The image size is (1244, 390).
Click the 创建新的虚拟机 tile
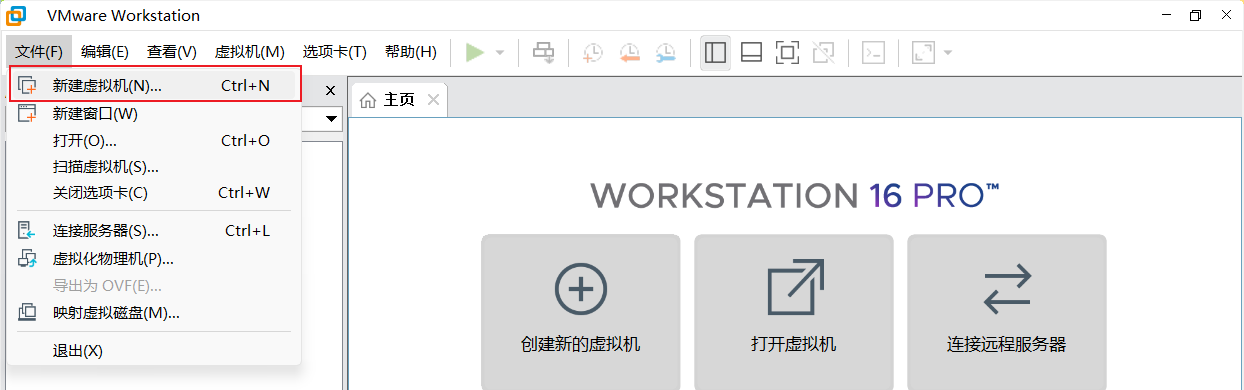pos(581,312)
